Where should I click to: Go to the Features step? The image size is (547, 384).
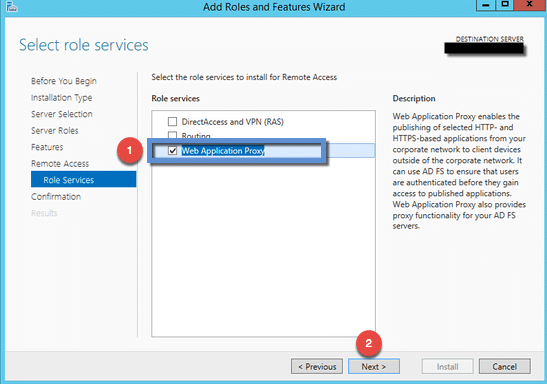click(47, 147)
